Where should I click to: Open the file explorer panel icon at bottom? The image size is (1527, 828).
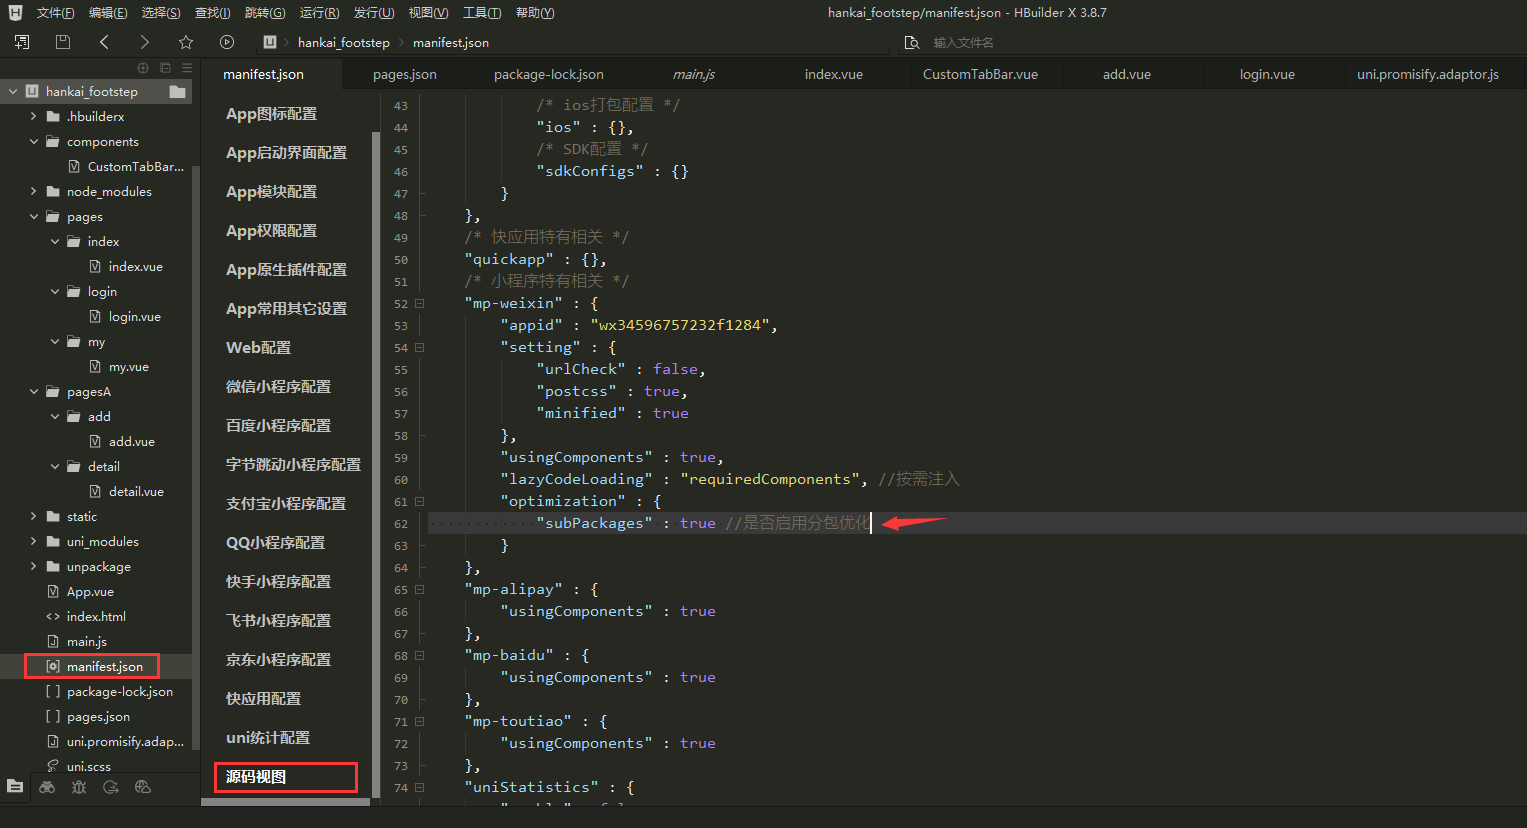(x=15, y=787)
